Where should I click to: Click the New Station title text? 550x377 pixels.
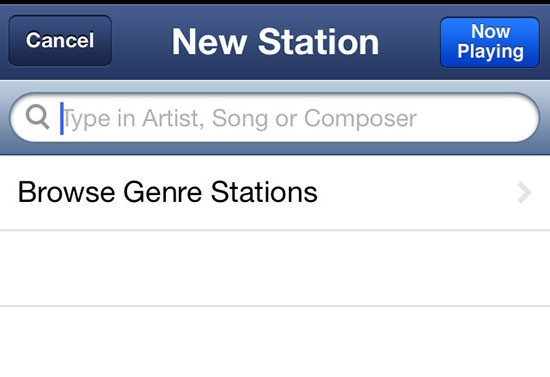tap(275, 42)
